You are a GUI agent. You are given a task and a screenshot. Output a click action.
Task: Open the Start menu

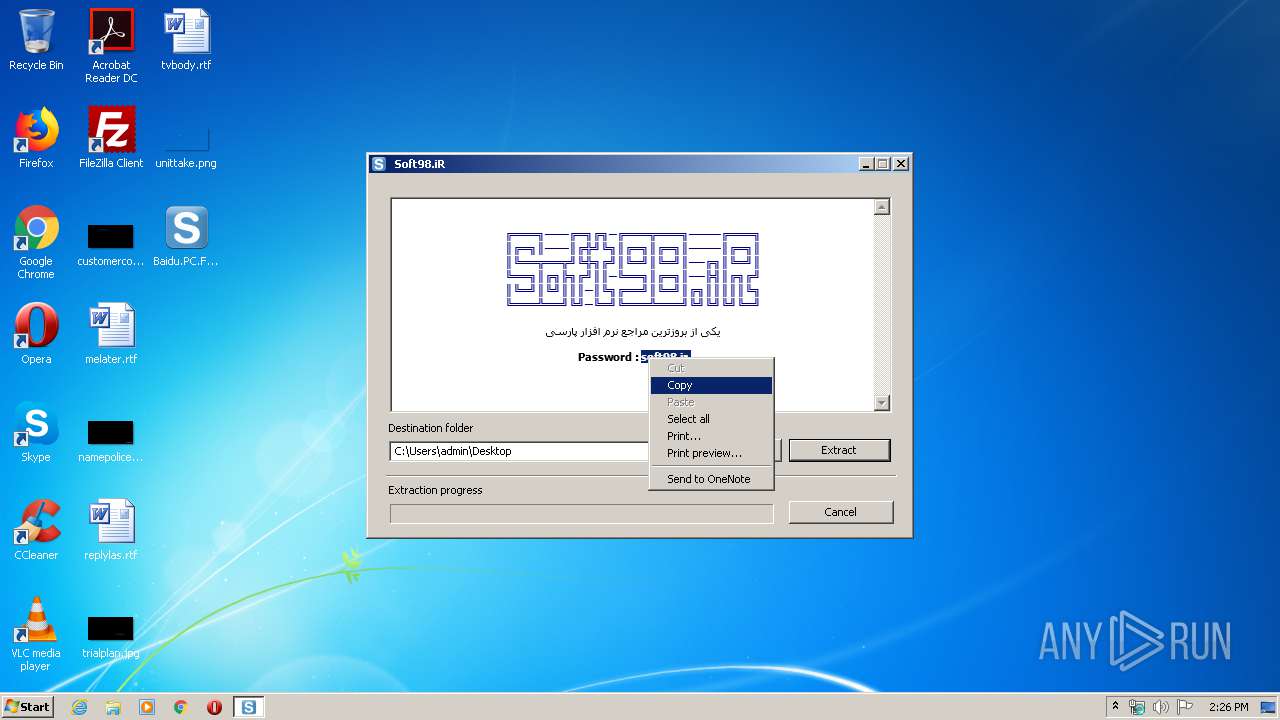(28, 707)
